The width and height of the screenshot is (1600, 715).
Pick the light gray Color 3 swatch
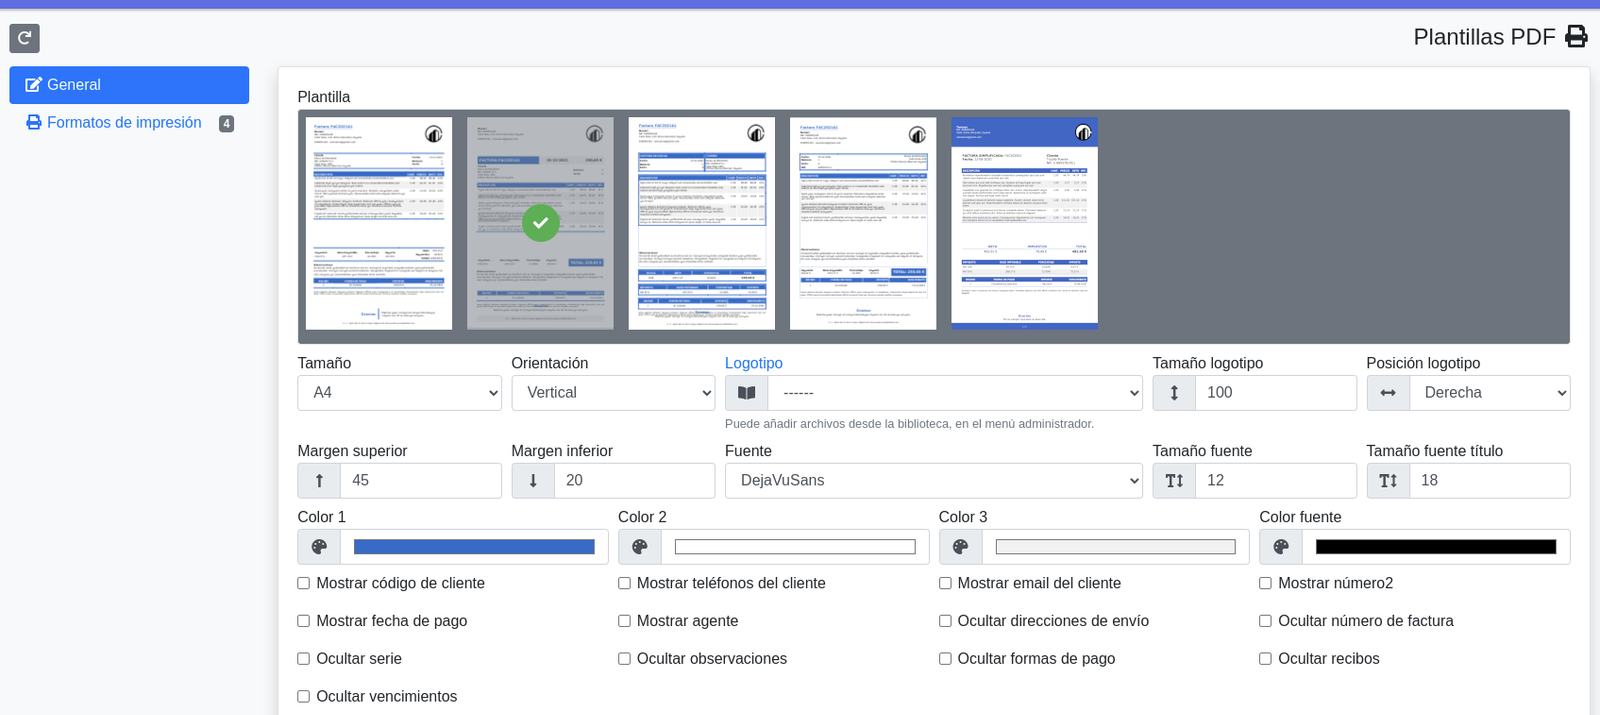[x=1116, y=547]
